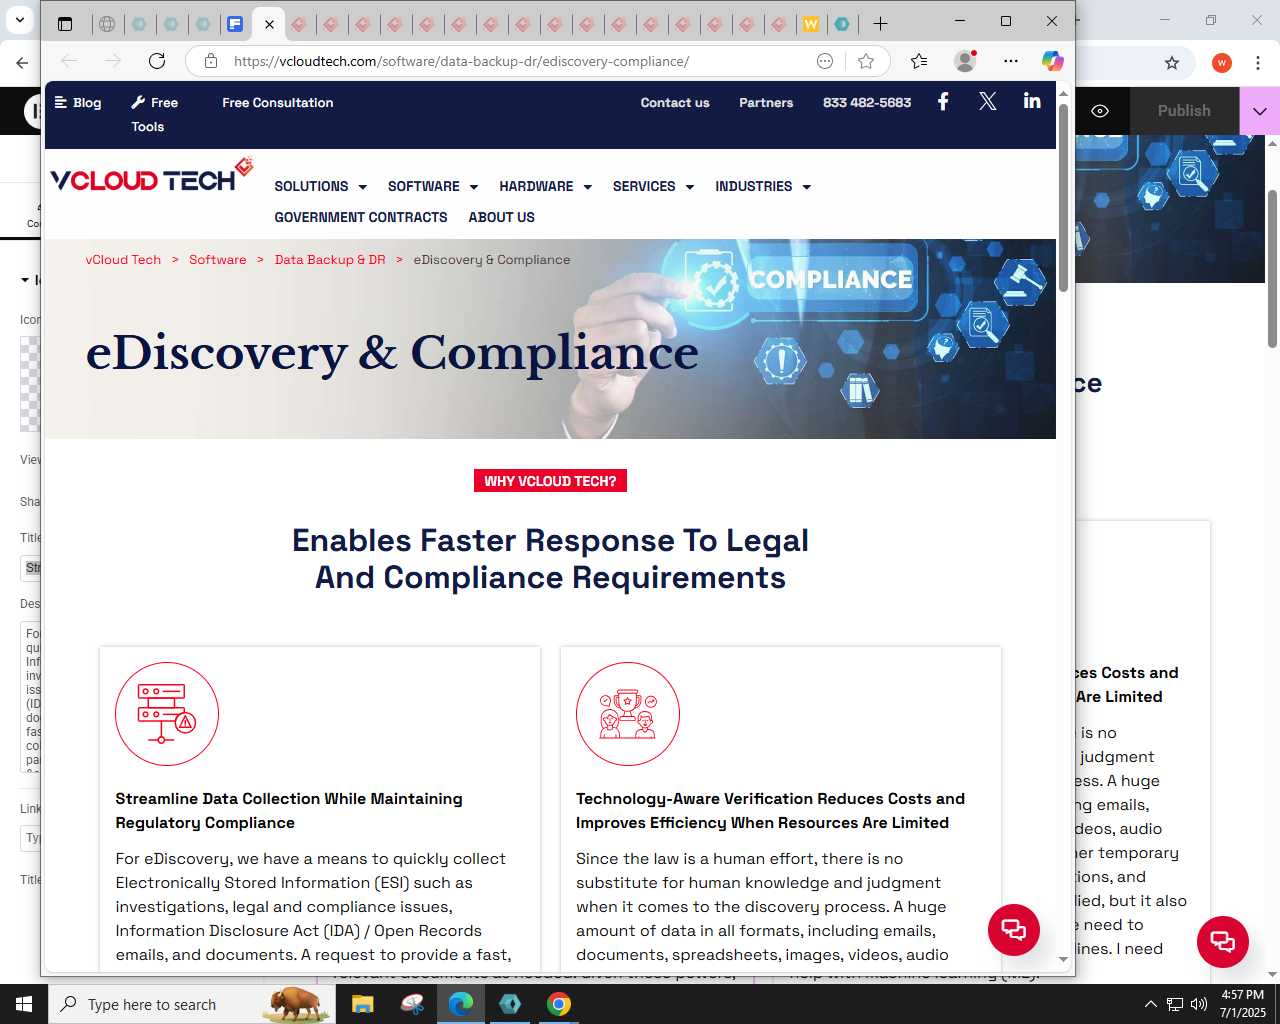Screen dimensions: 1280x1024
Task: Click the team trophy icon in second card
Action: click(x=628, y=714)
